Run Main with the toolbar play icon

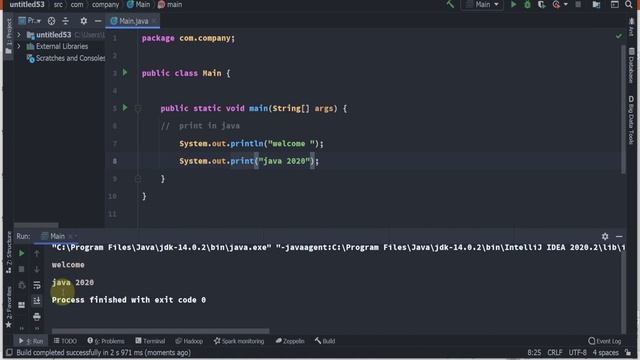(513, 4)
